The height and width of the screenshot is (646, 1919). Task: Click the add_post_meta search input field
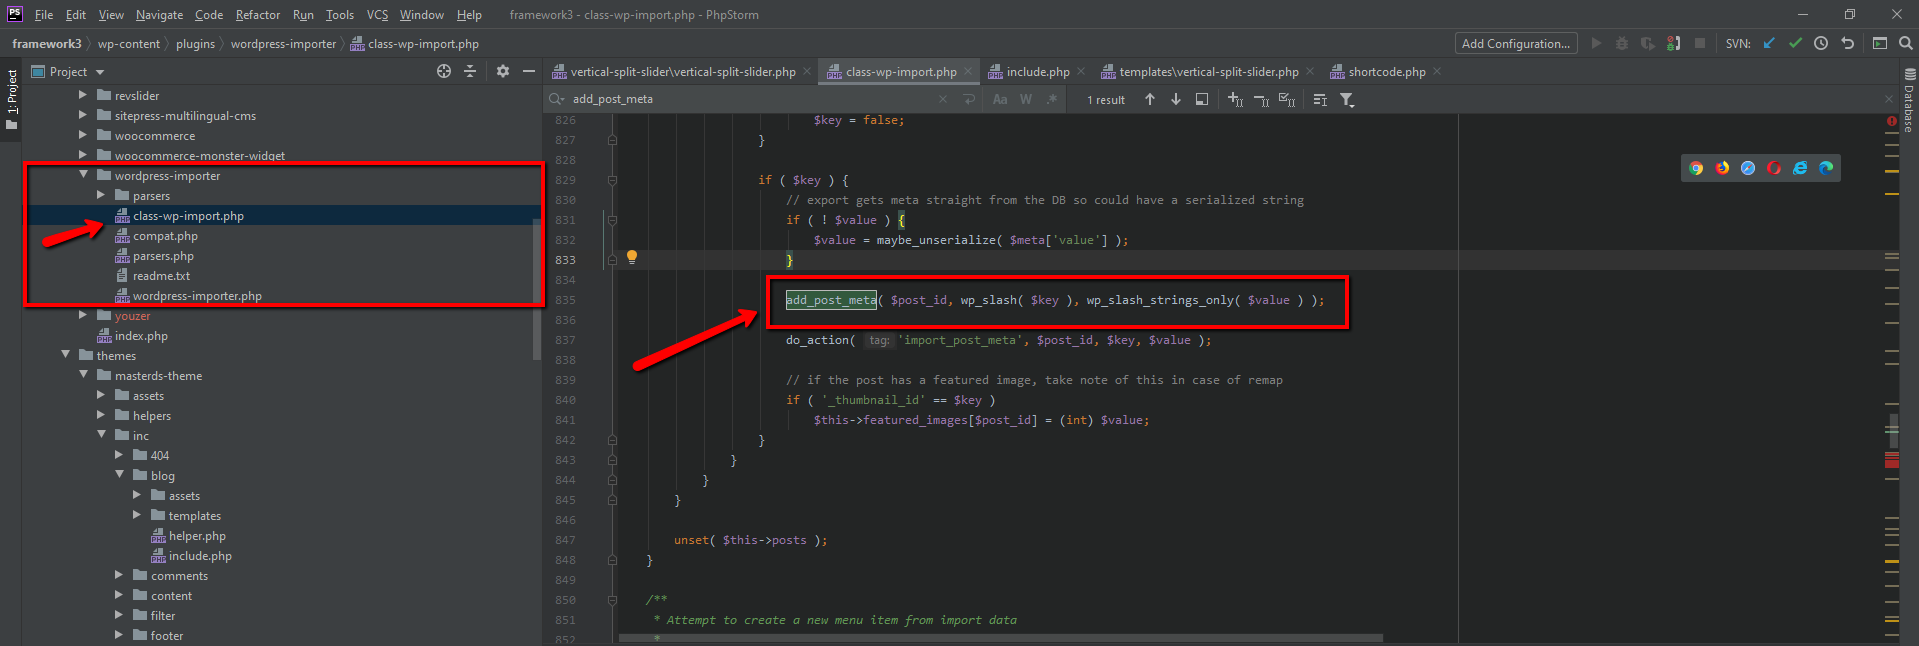point(750,99)
